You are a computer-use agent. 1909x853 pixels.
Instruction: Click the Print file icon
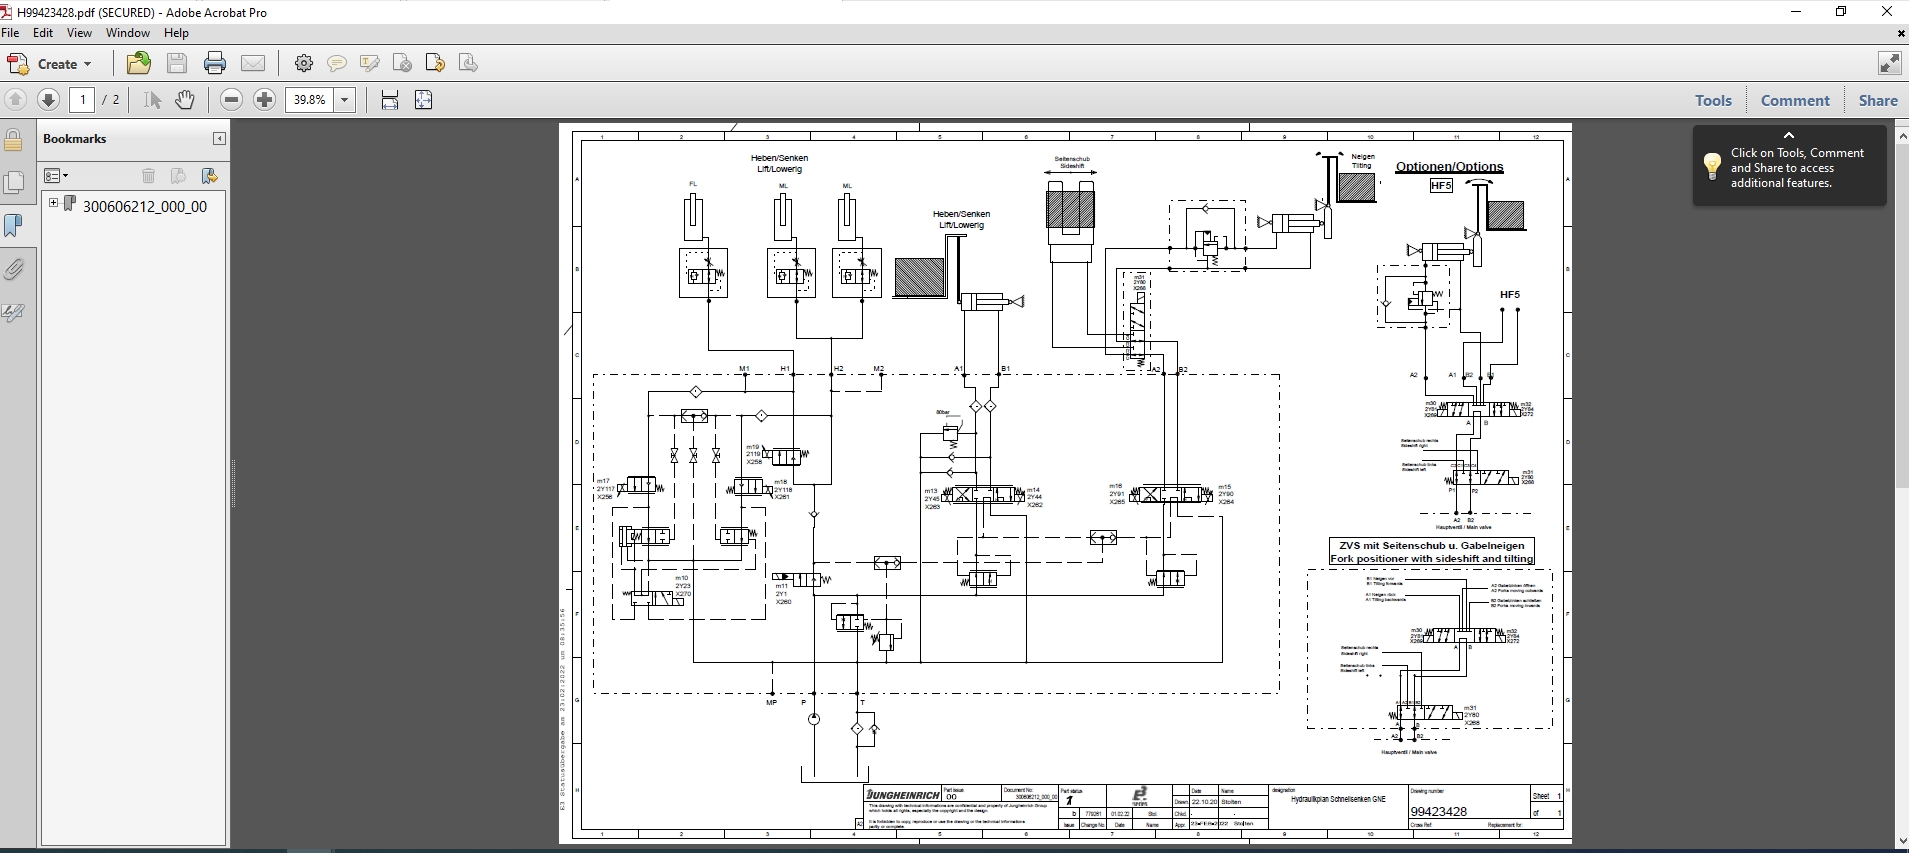tap(215, 64)
